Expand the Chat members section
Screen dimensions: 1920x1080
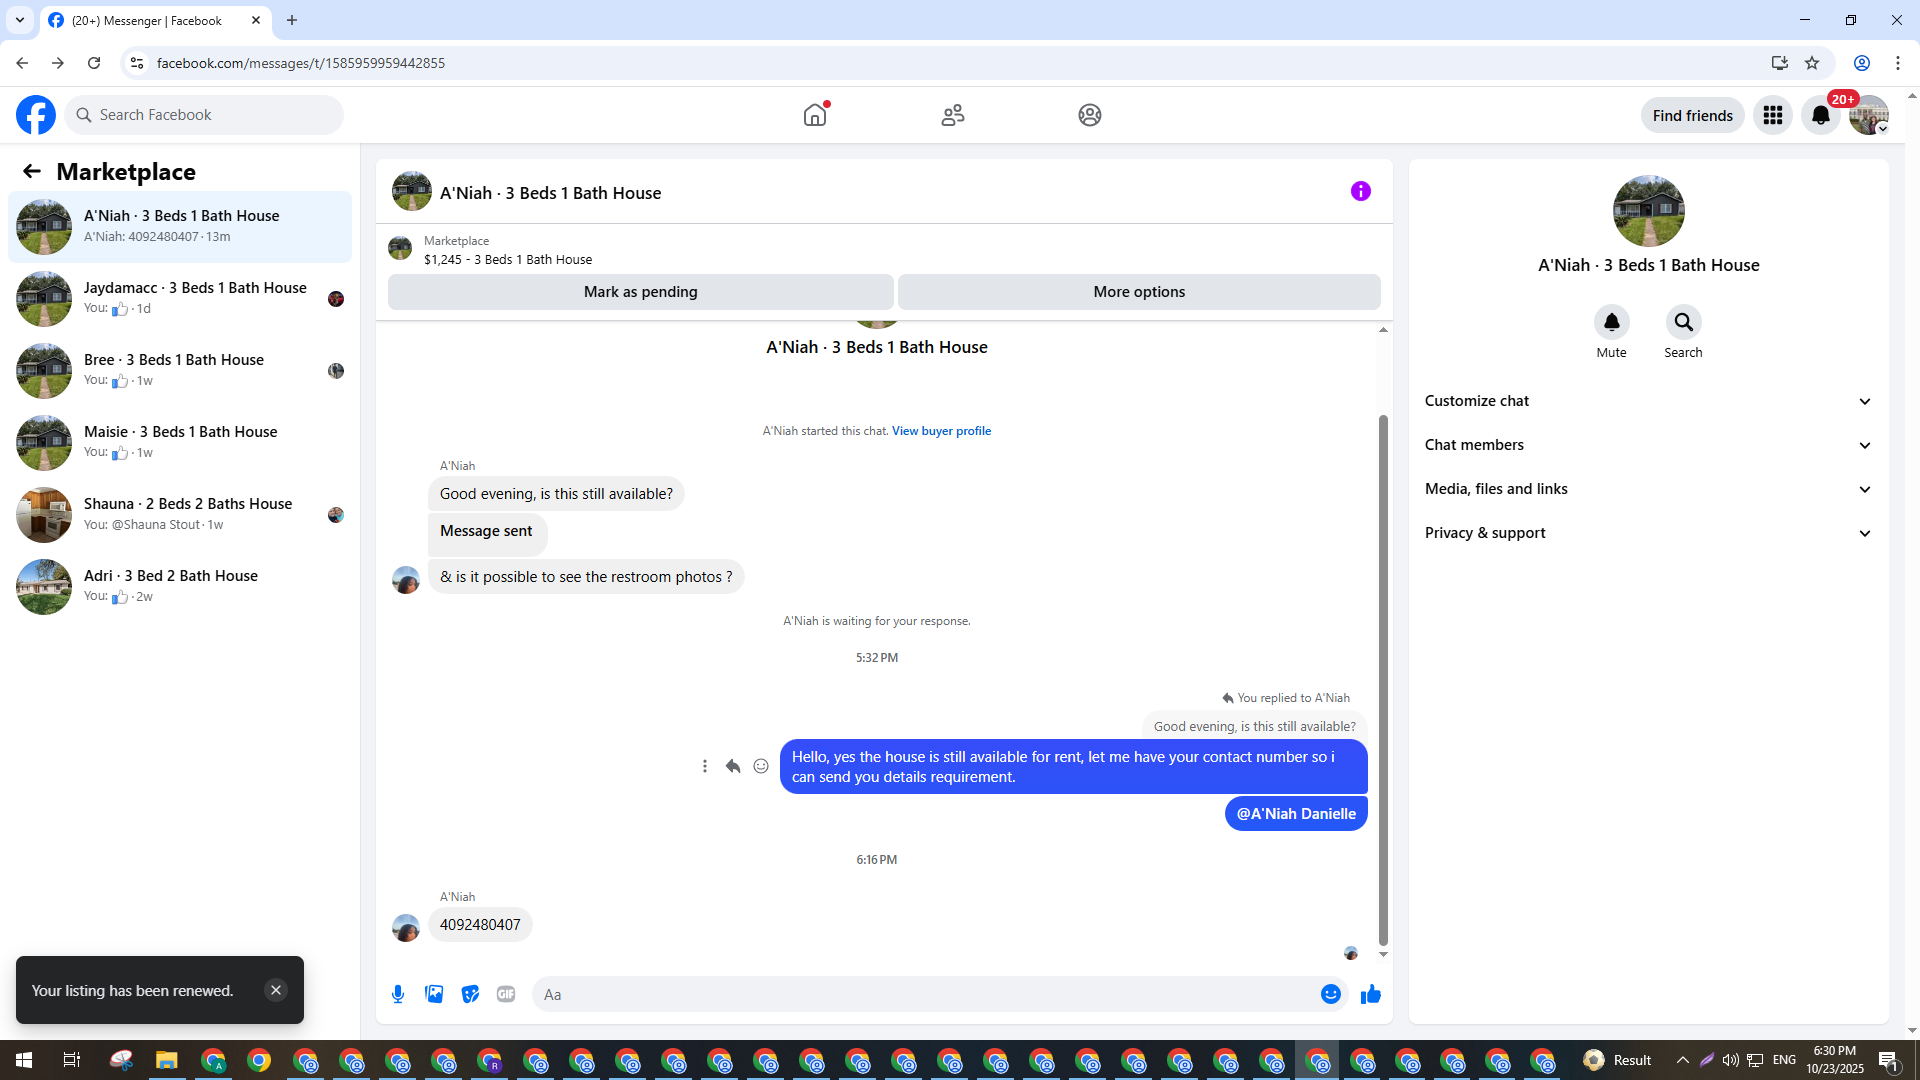coord(1648,445)
